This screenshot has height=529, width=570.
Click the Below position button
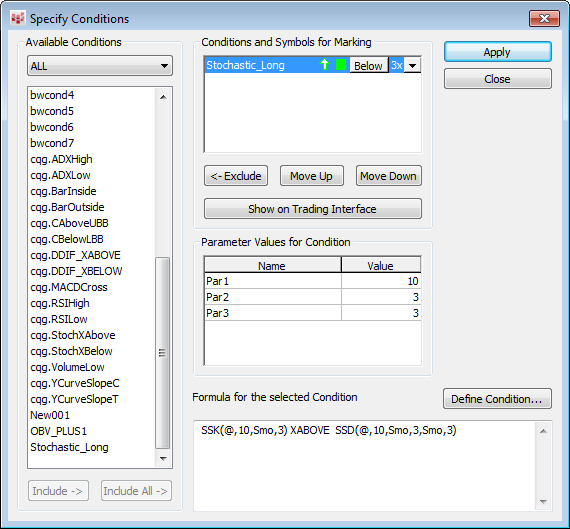[x=369, y=66]
